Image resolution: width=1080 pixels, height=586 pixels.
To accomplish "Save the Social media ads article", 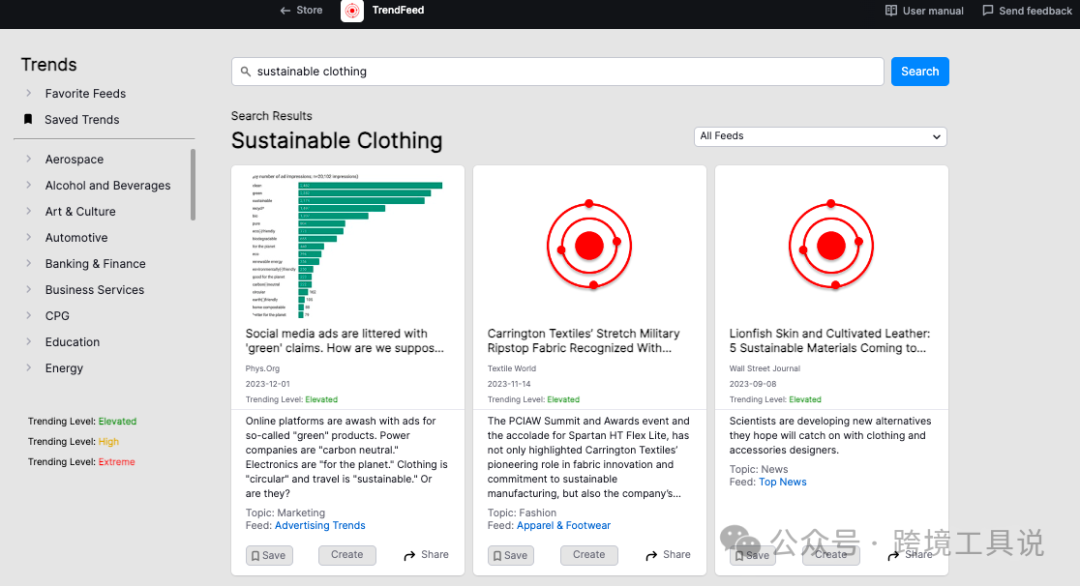I will pos(269,556).
